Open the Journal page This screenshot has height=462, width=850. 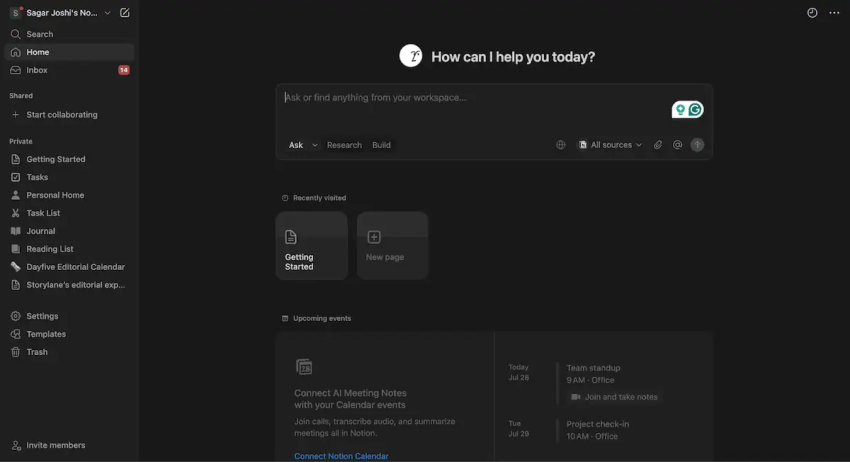69,230
